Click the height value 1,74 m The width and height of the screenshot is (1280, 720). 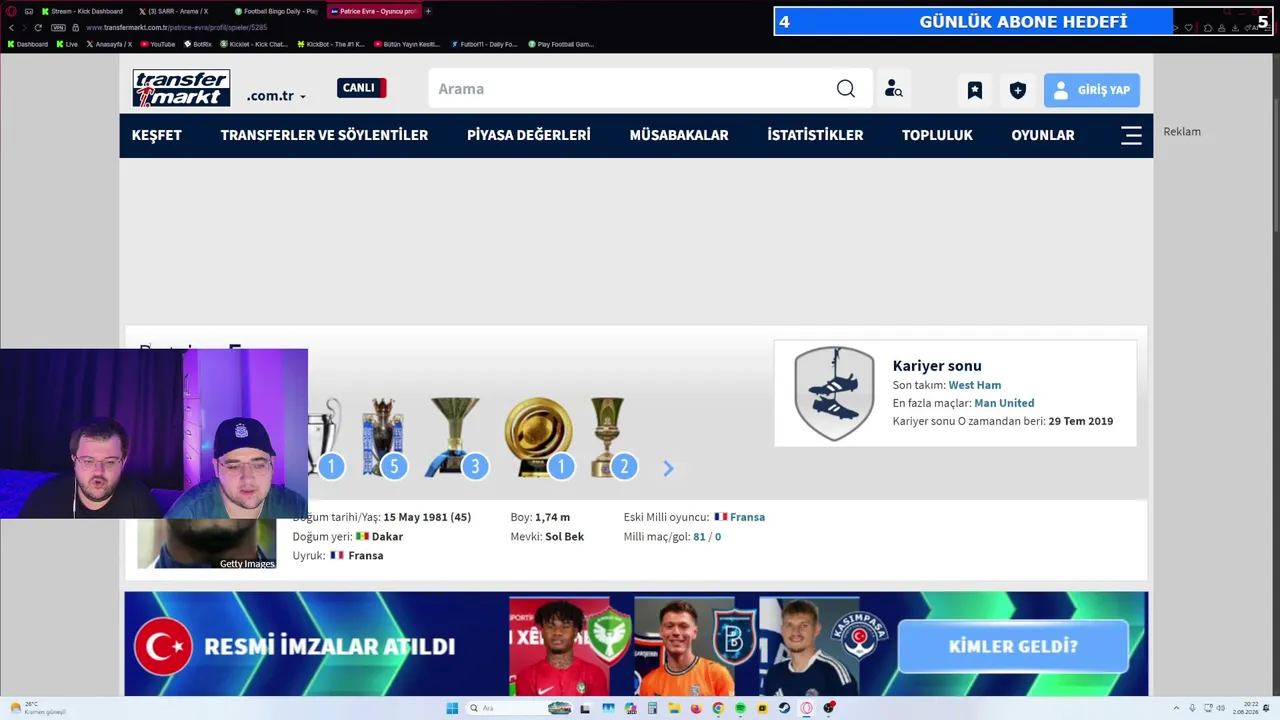click(553, 517)
